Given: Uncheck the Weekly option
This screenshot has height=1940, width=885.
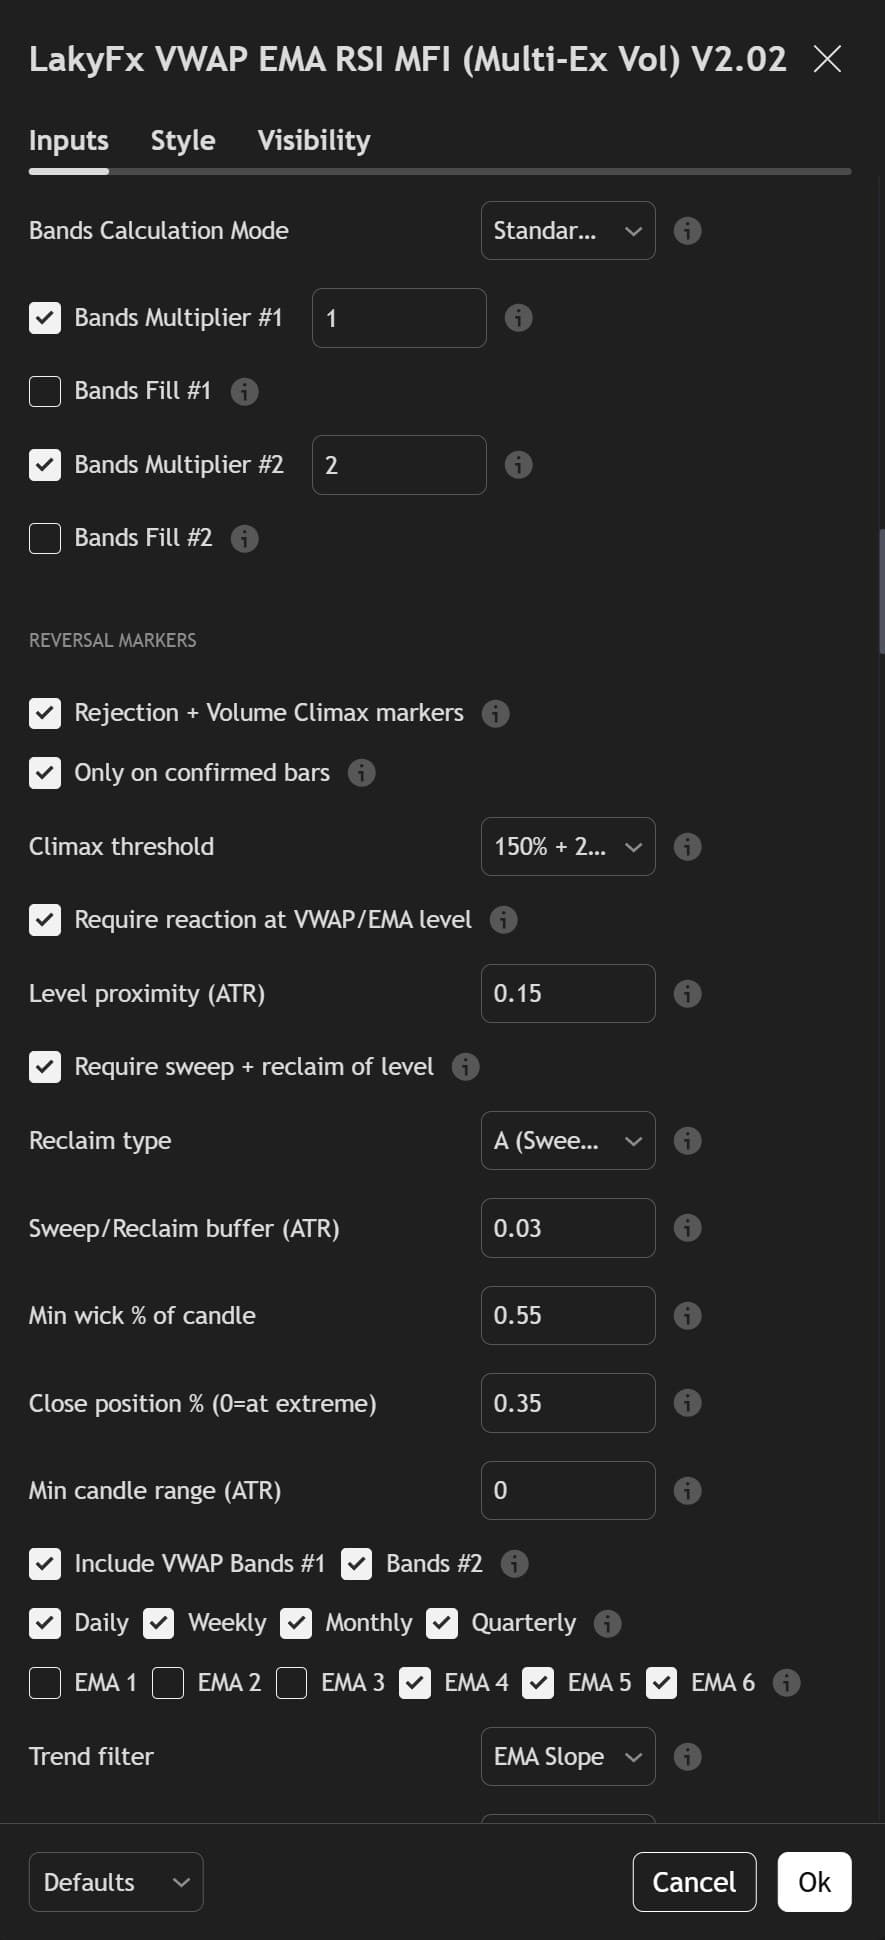Looking at the screenshot, I should [x=158, y=1622].
